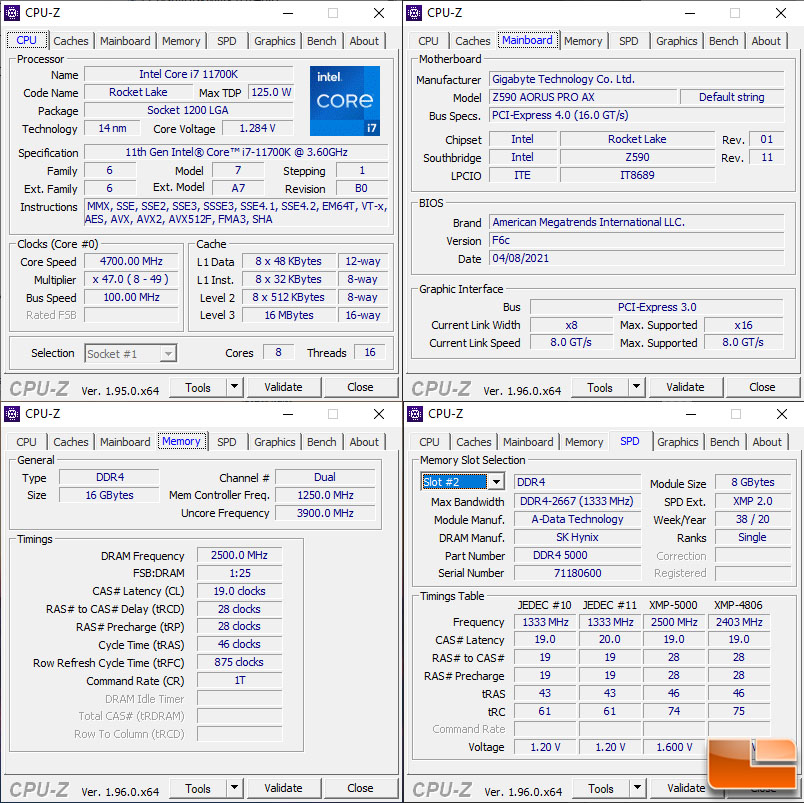Viewport: 804px width, 803px height.
Task: Open Tools dropdown arrow in Memory window
Action: tap(234, 788)
